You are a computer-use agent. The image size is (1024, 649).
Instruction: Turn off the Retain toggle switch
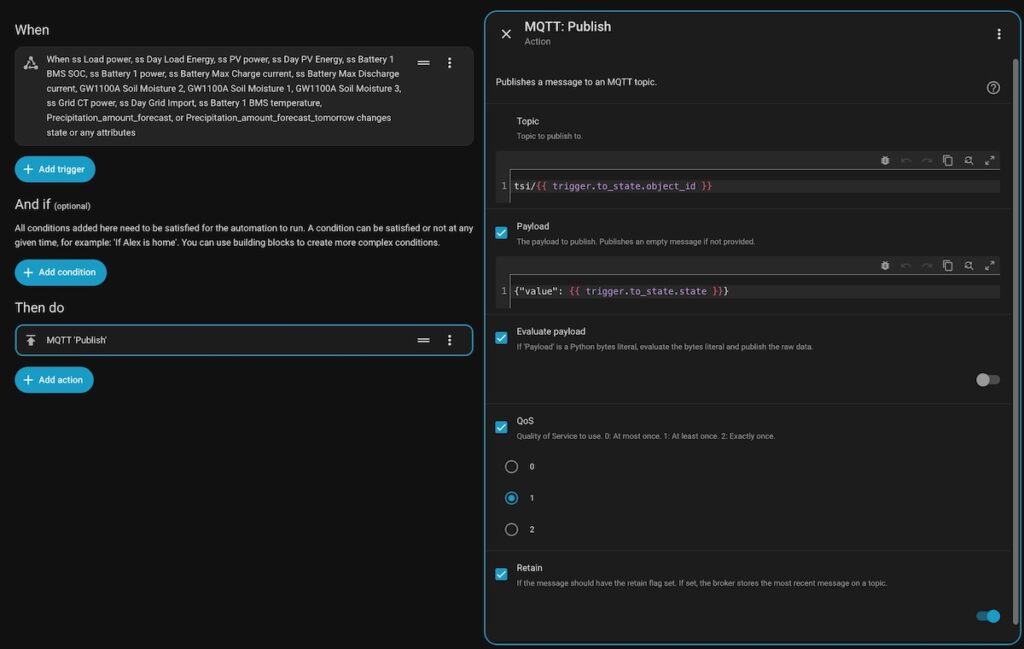tap(988, 616)
